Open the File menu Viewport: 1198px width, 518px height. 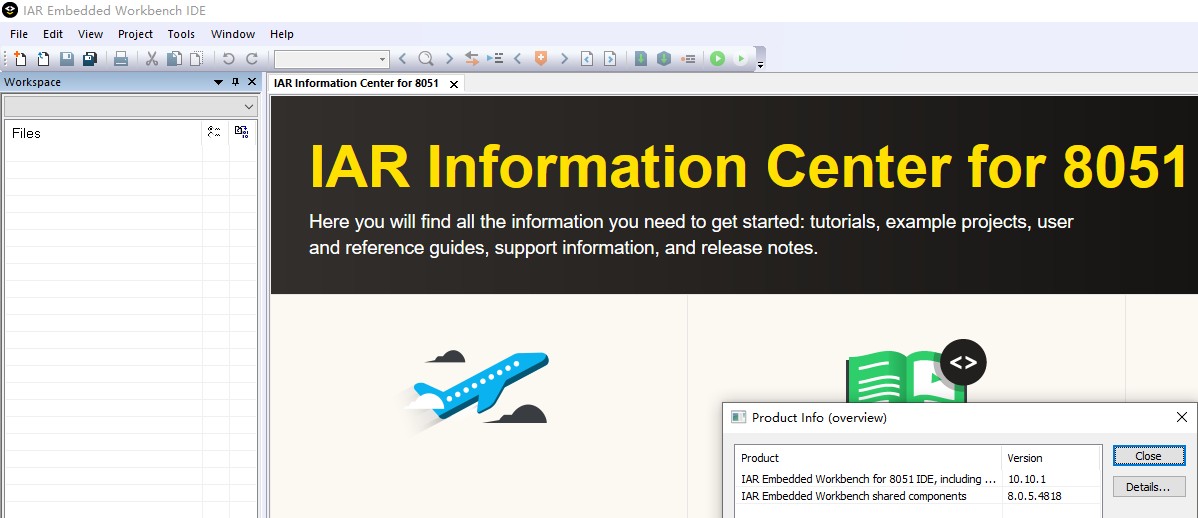(19, 34)
